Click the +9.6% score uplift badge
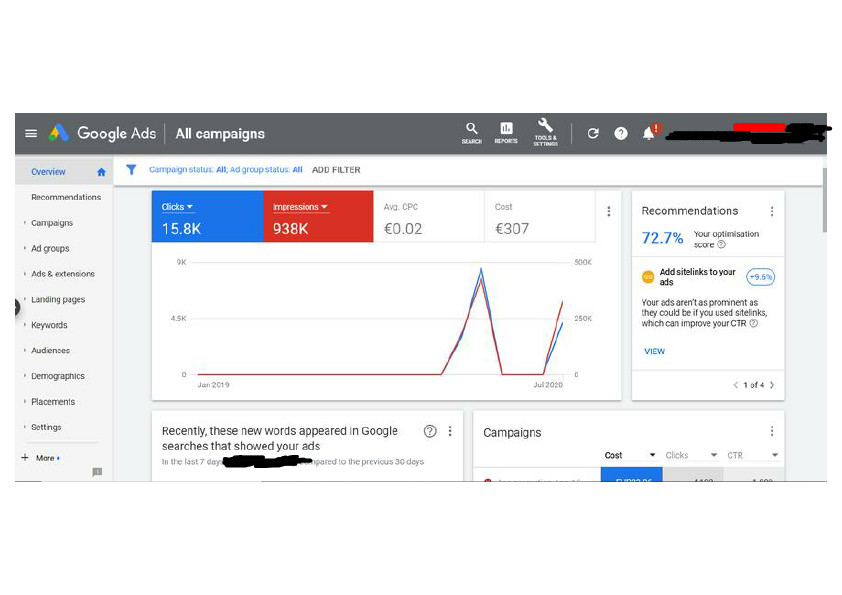This screenshot has width=842, height=595. 761,277
